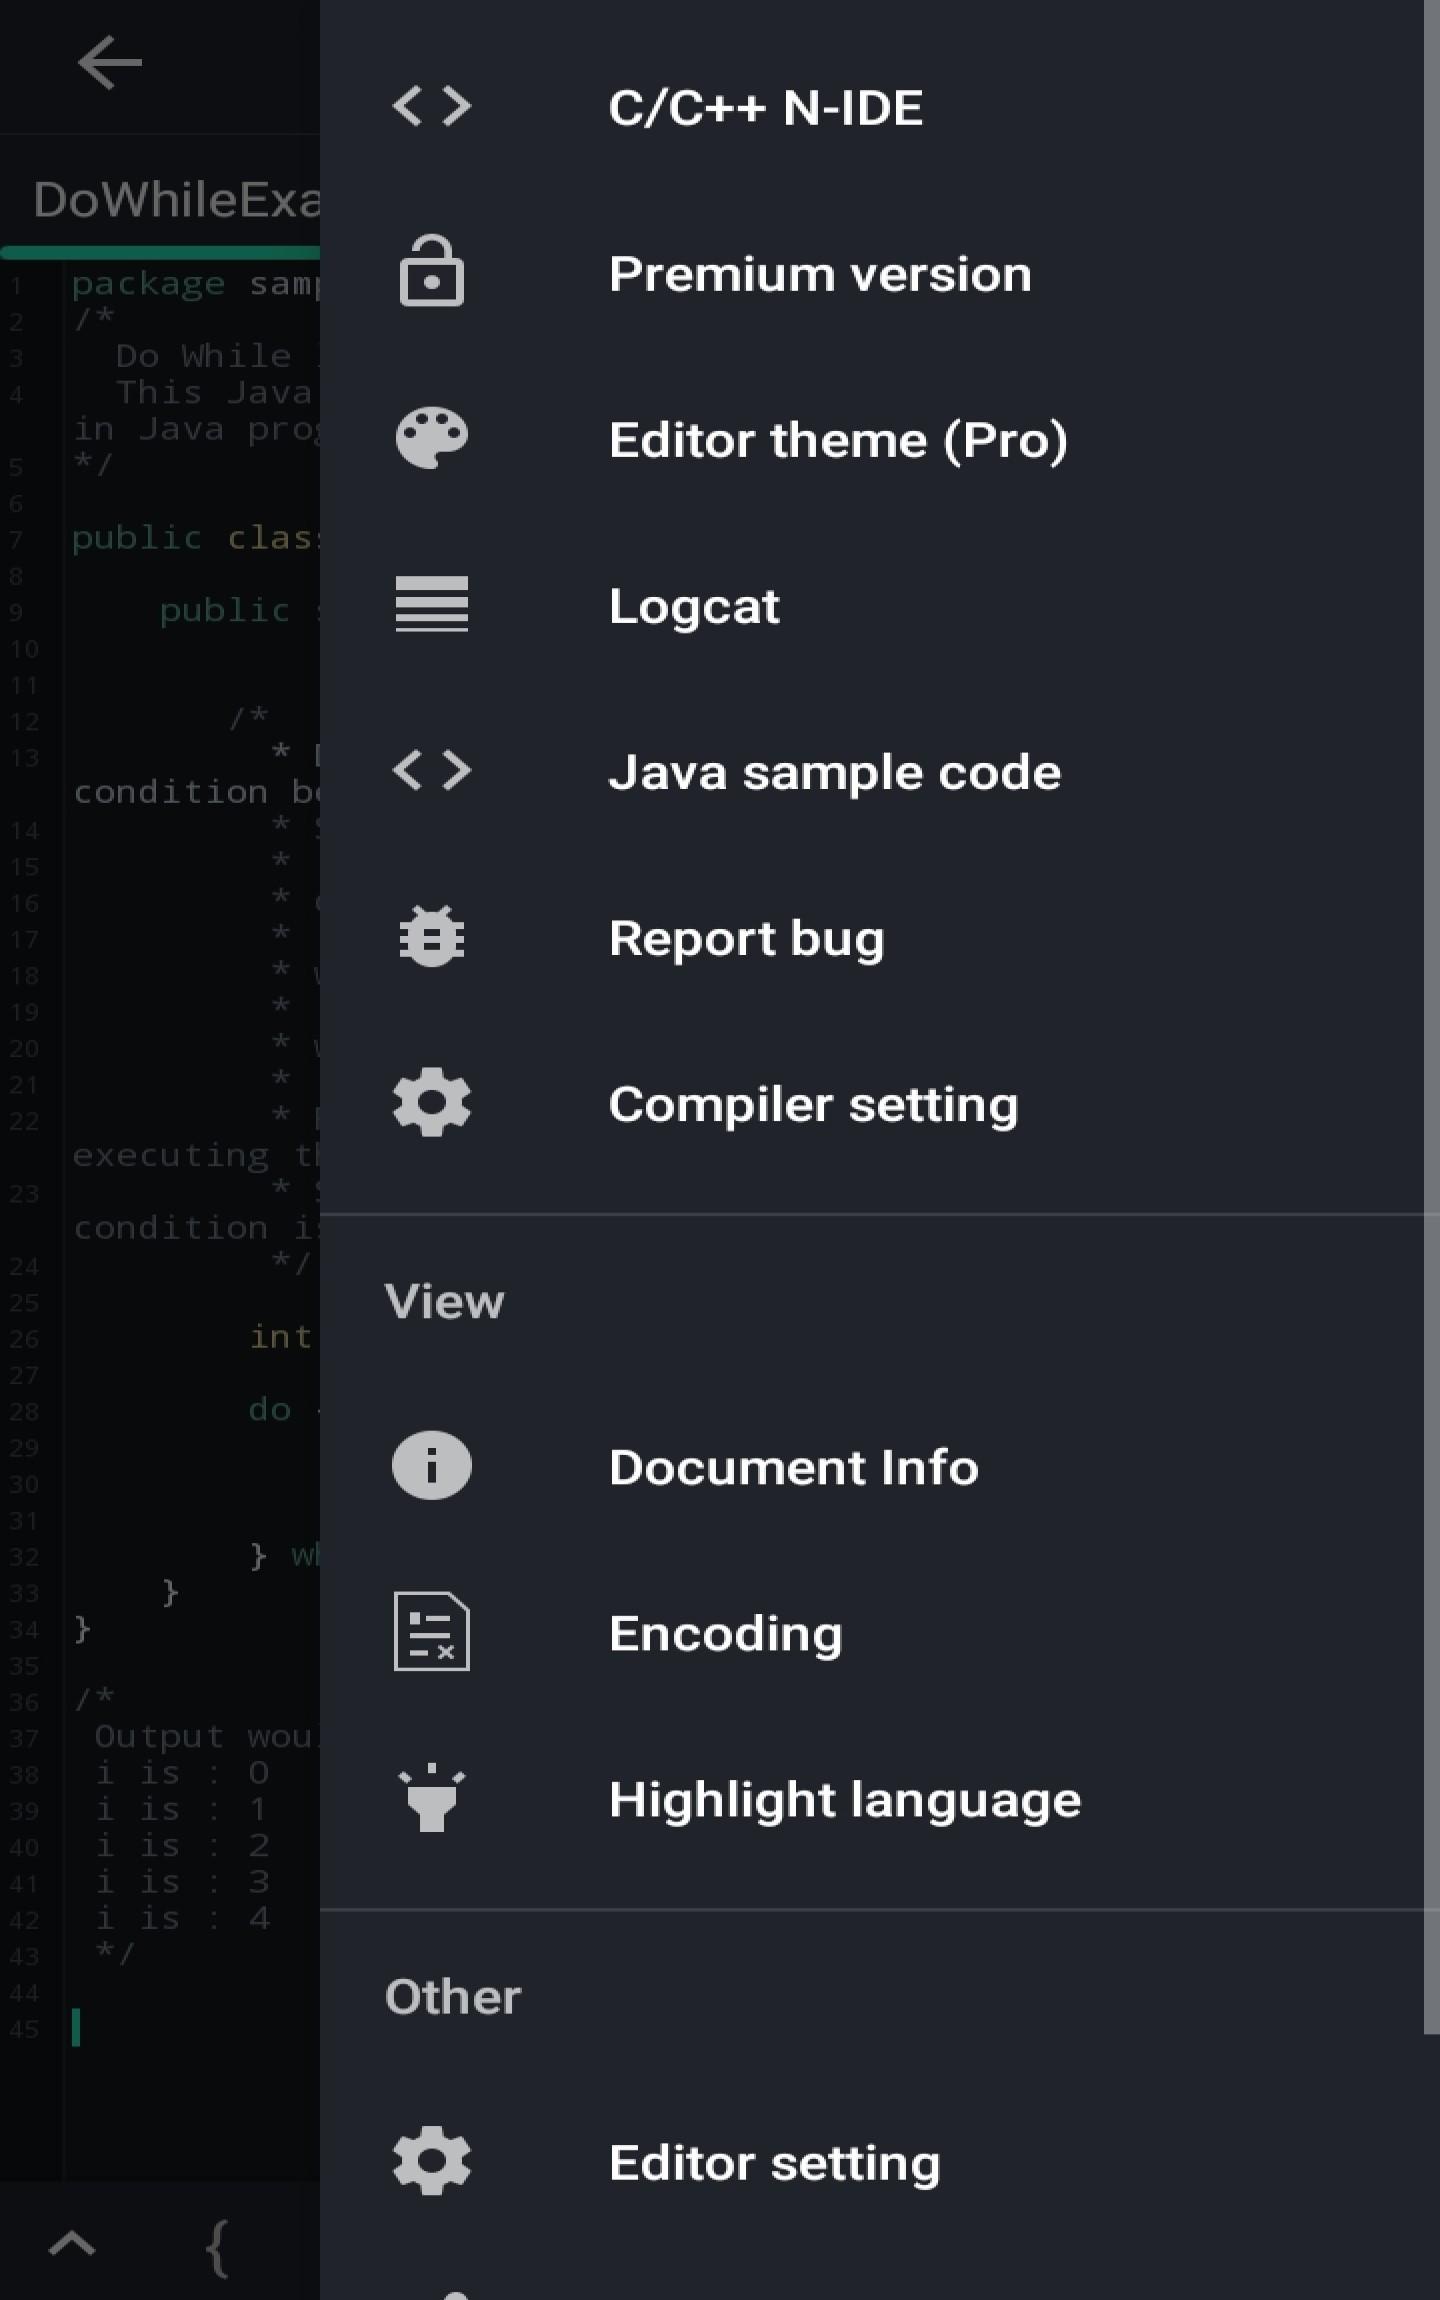Click the Premium version lock icon
This screenshot has height=2300, width=1440.
click(431, 272)
